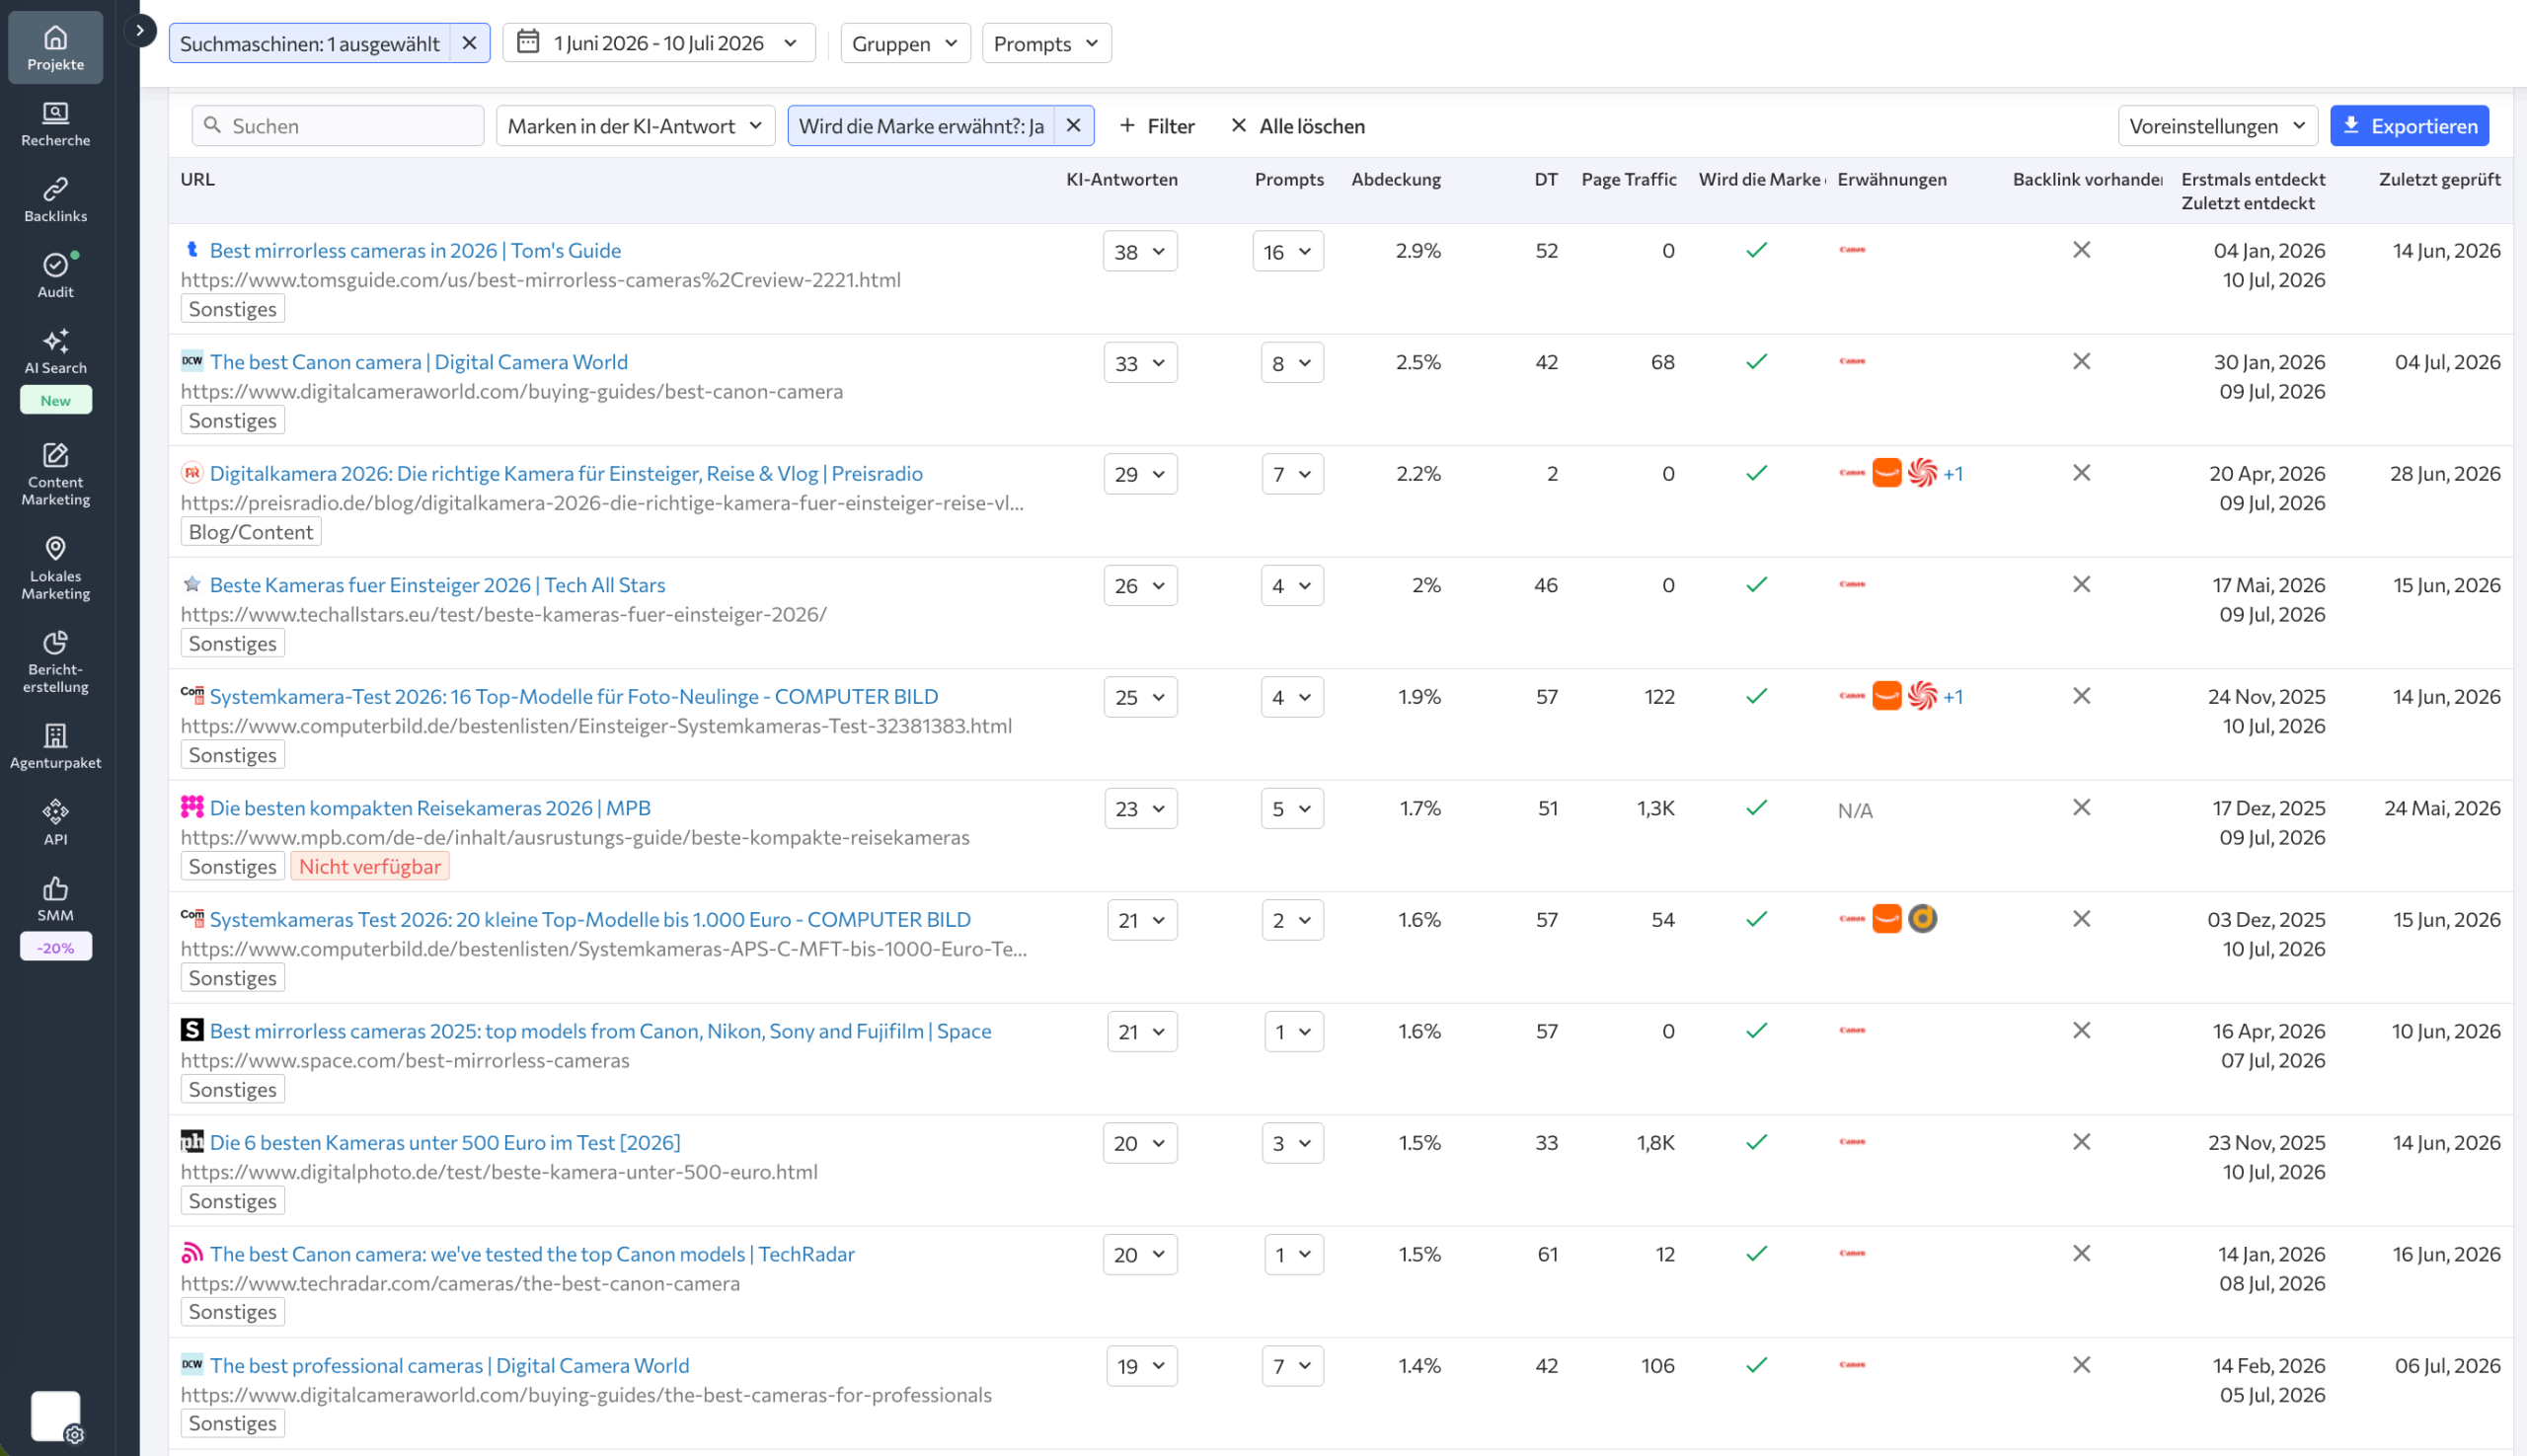Sort by DT column
Viewport: 2527px width, 1456px height.
pos(1546,179)
